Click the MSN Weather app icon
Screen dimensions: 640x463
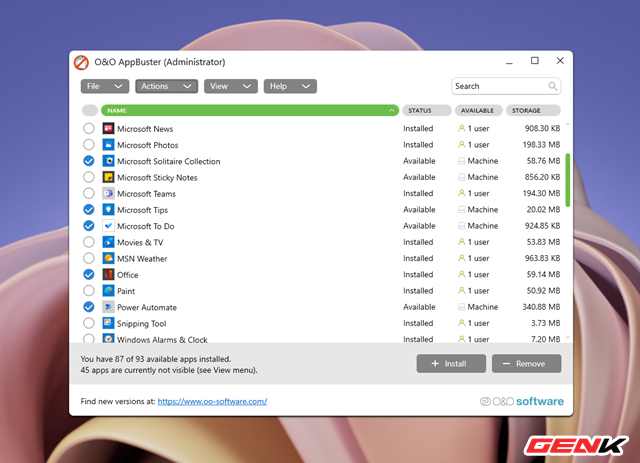(108, 258)
